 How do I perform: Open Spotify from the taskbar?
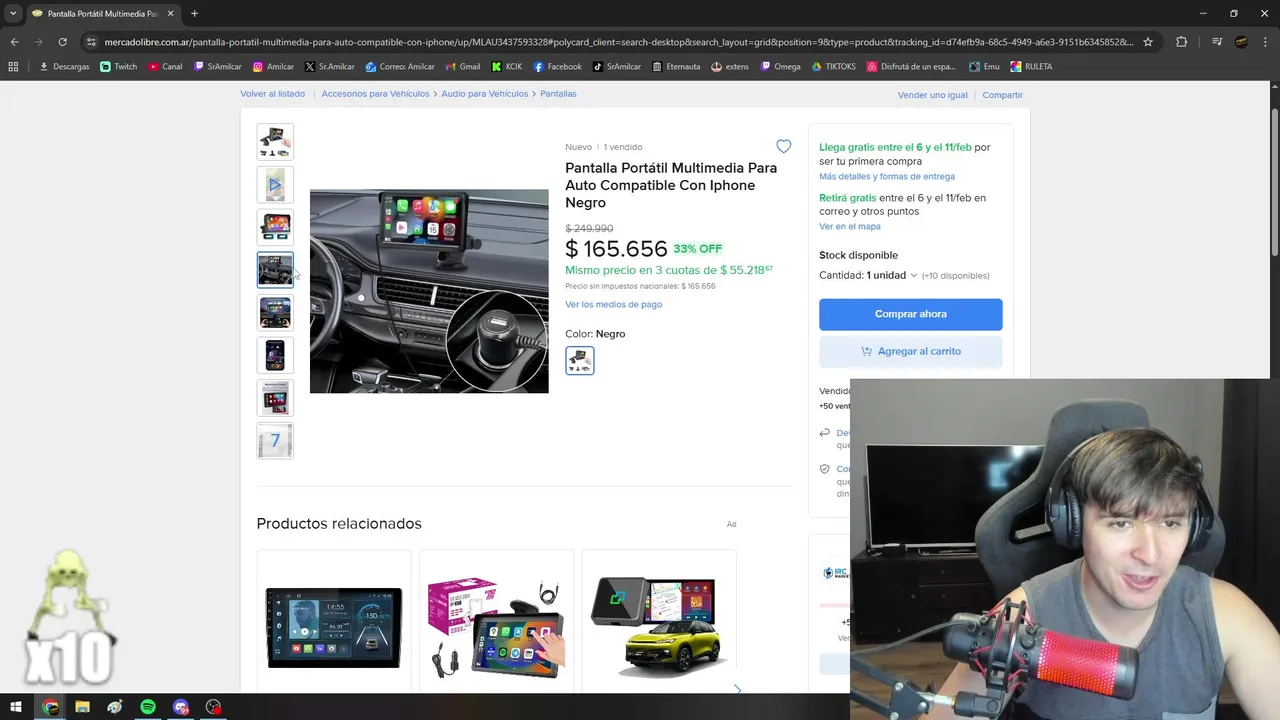(148, 707)
